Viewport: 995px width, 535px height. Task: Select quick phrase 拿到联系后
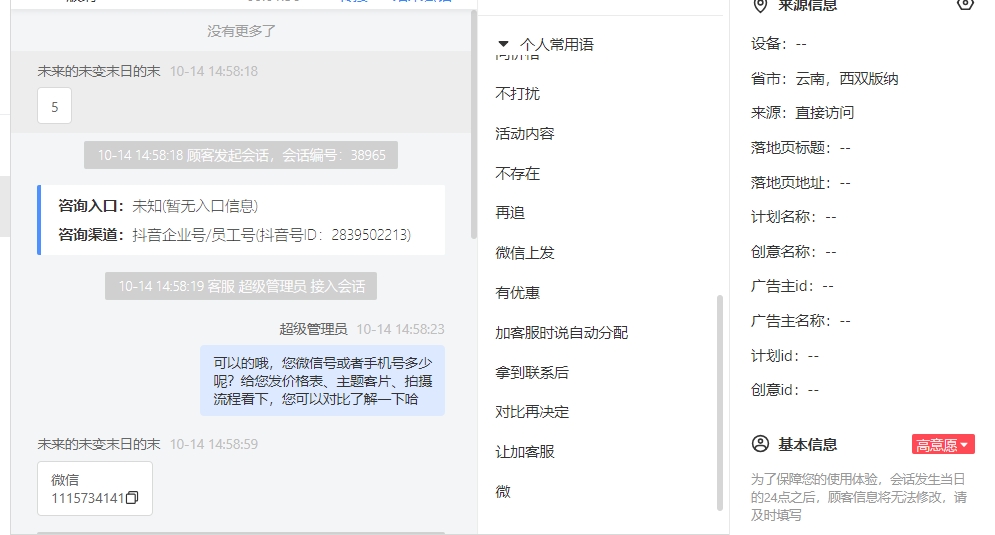[x=532, y=373]
